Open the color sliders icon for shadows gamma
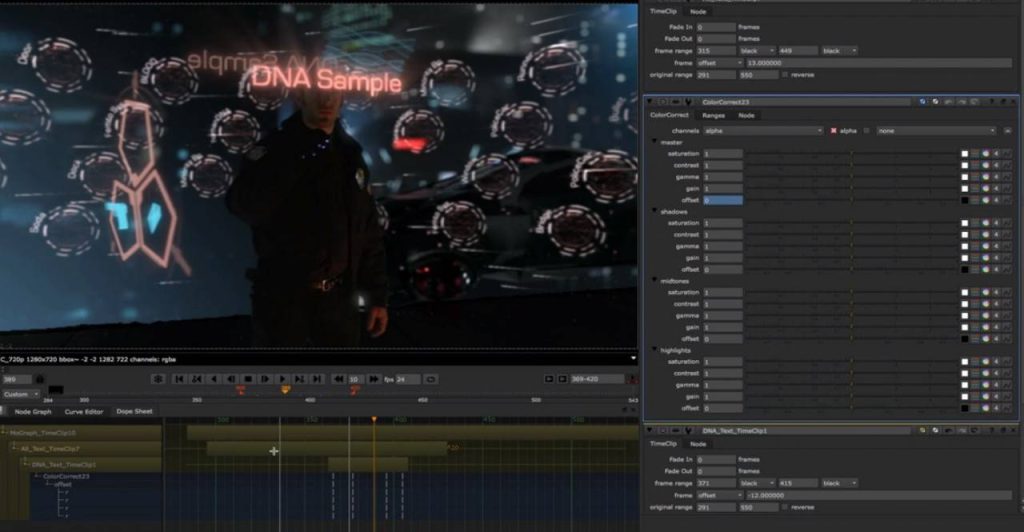1024x532 pixels. 975,246
